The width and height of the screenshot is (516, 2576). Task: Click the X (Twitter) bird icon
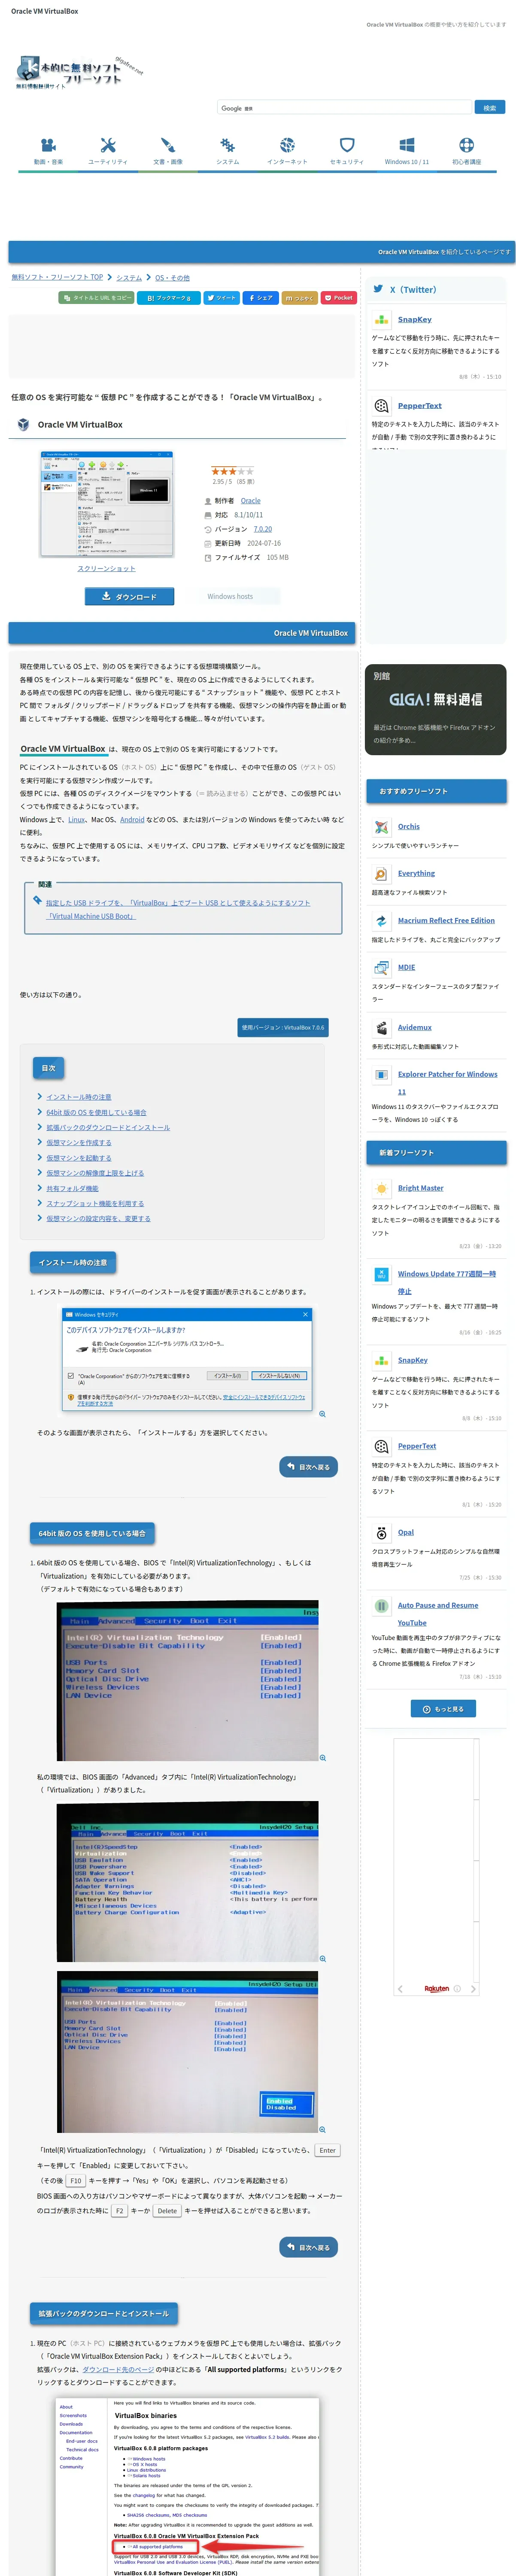pyautogui.click(x=378, y=289)
